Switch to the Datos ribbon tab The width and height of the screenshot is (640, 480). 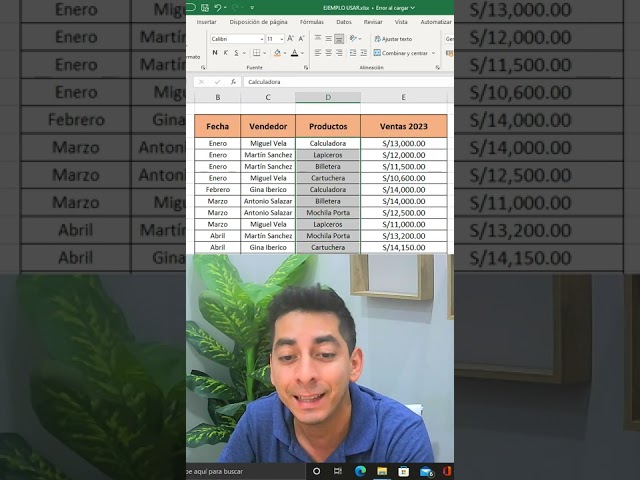(x=343, y=21)
